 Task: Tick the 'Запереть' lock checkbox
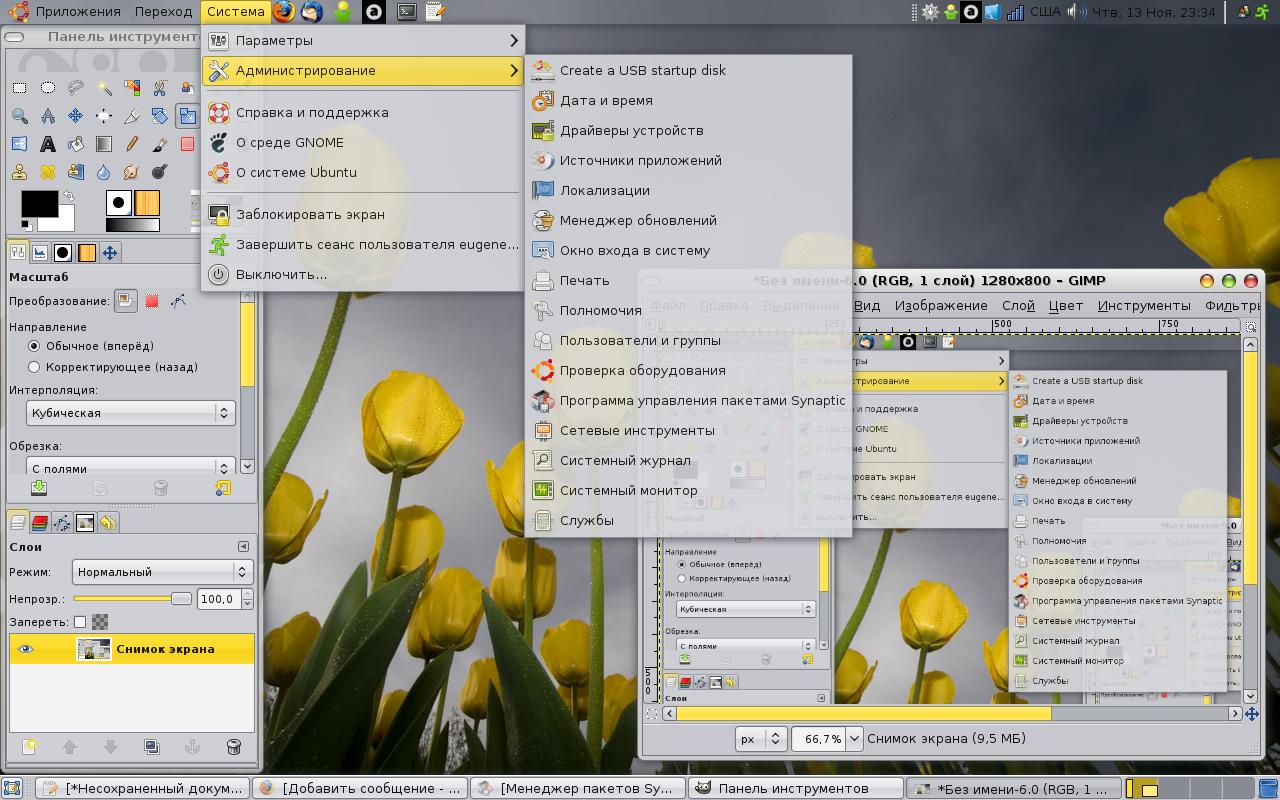80,622
